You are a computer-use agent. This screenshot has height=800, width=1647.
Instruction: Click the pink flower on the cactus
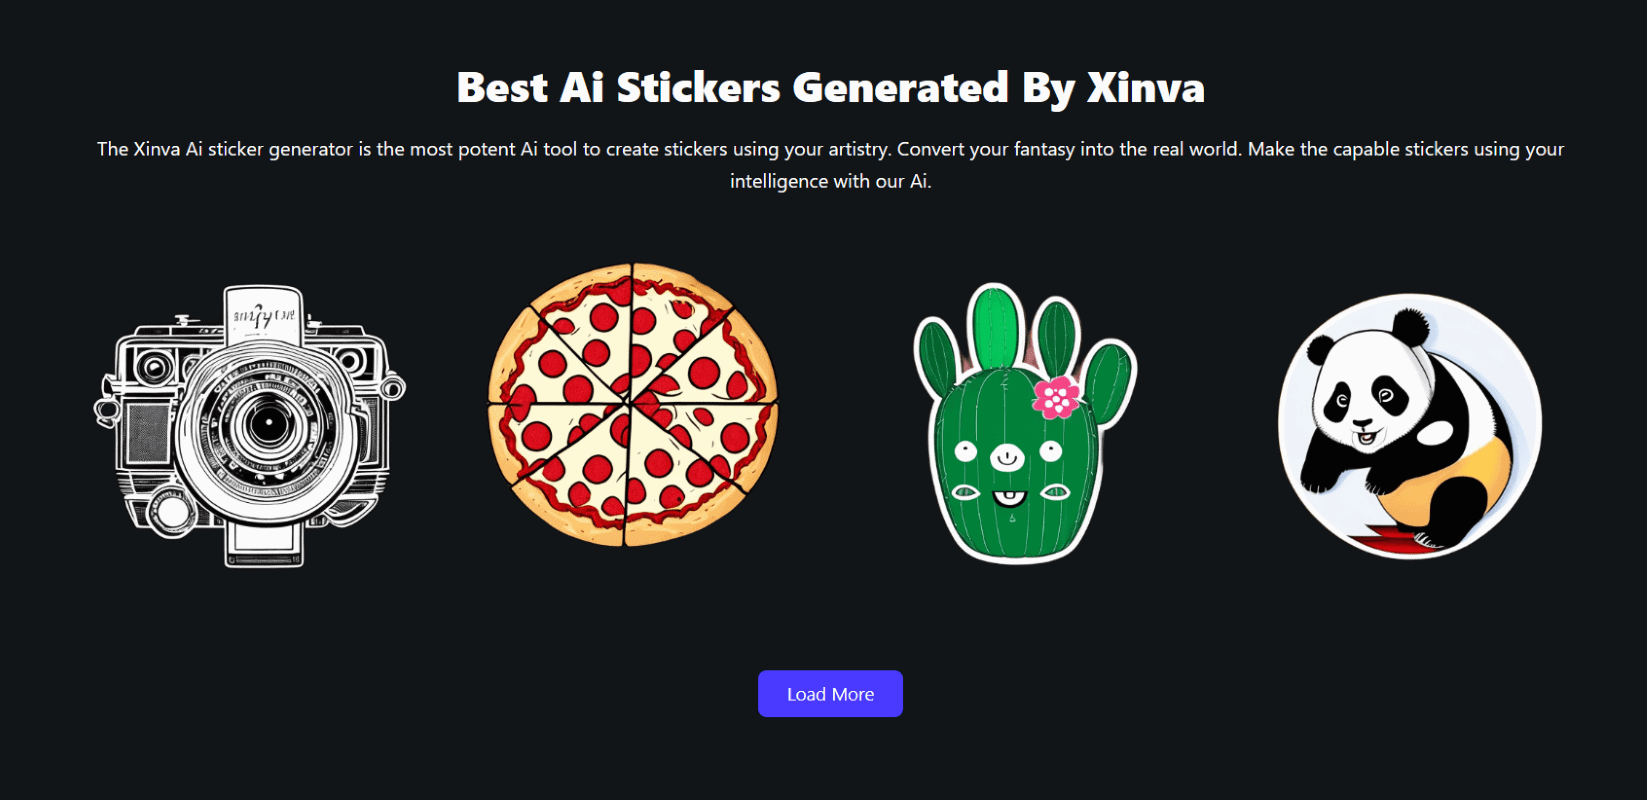(x=1057, y=397)
